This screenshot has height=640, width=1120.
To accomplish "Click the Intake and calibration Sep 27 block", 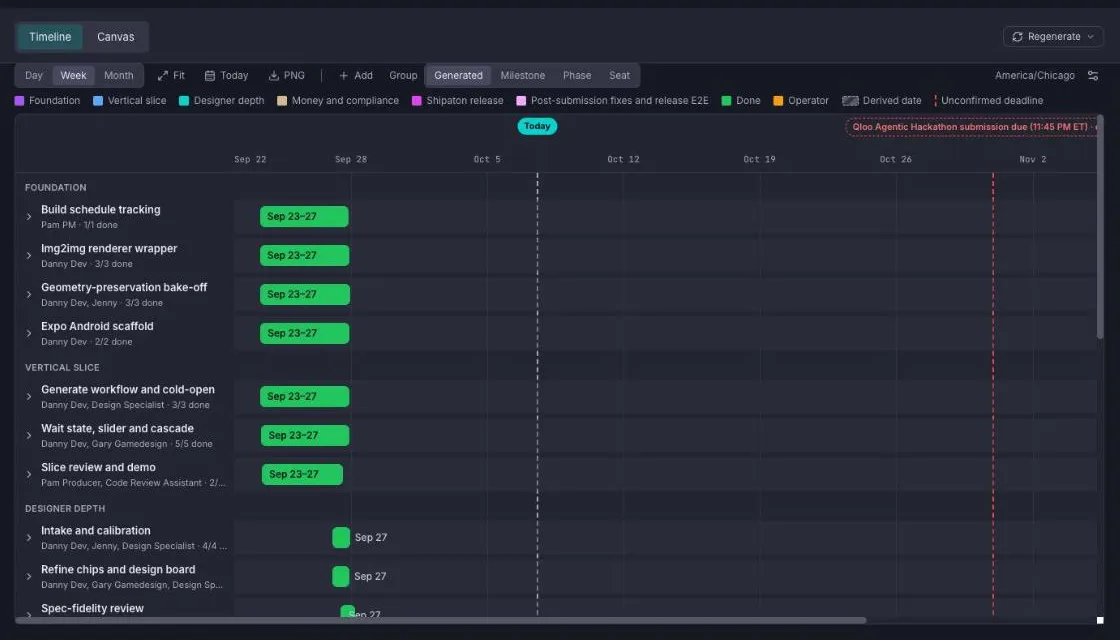I will [x=341, y=537].
